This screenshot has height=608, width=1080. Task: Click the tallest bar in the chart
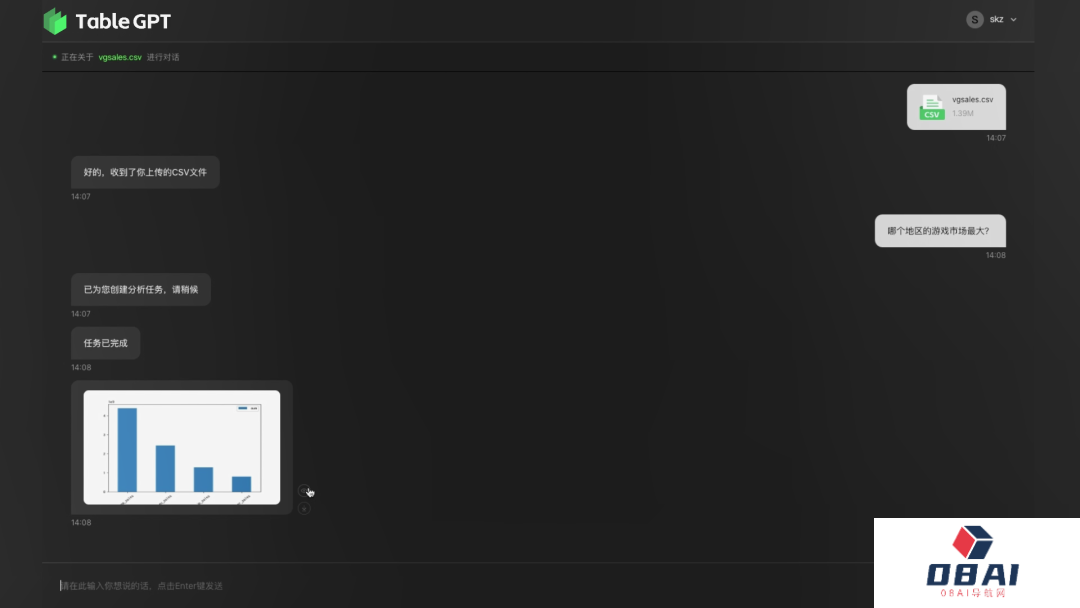(127, 450)
